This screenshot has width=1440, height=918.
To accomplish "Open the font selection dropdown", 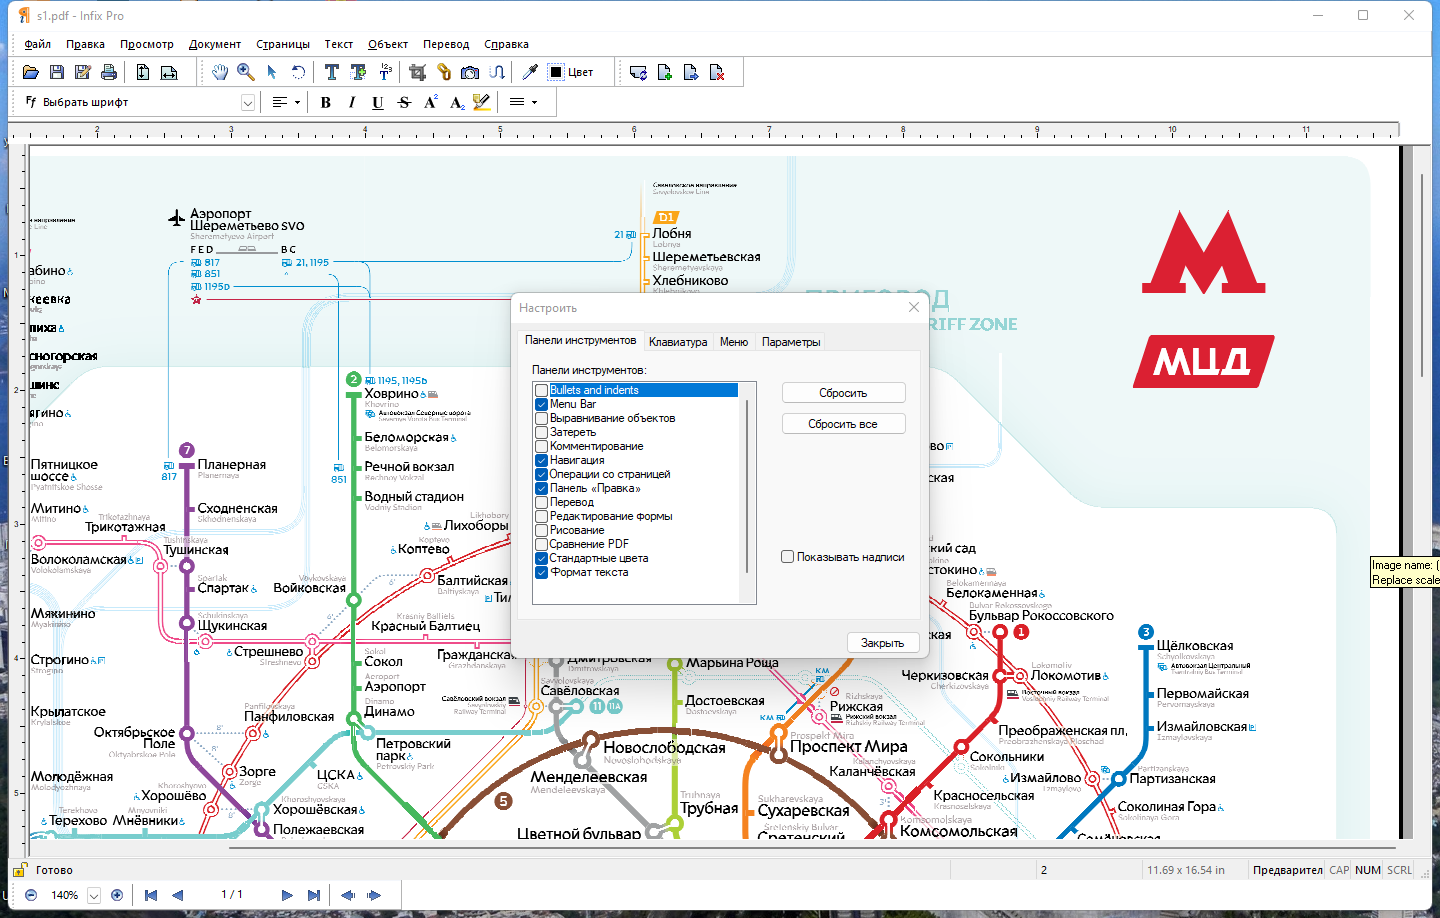I will click(x=248, y=102).
